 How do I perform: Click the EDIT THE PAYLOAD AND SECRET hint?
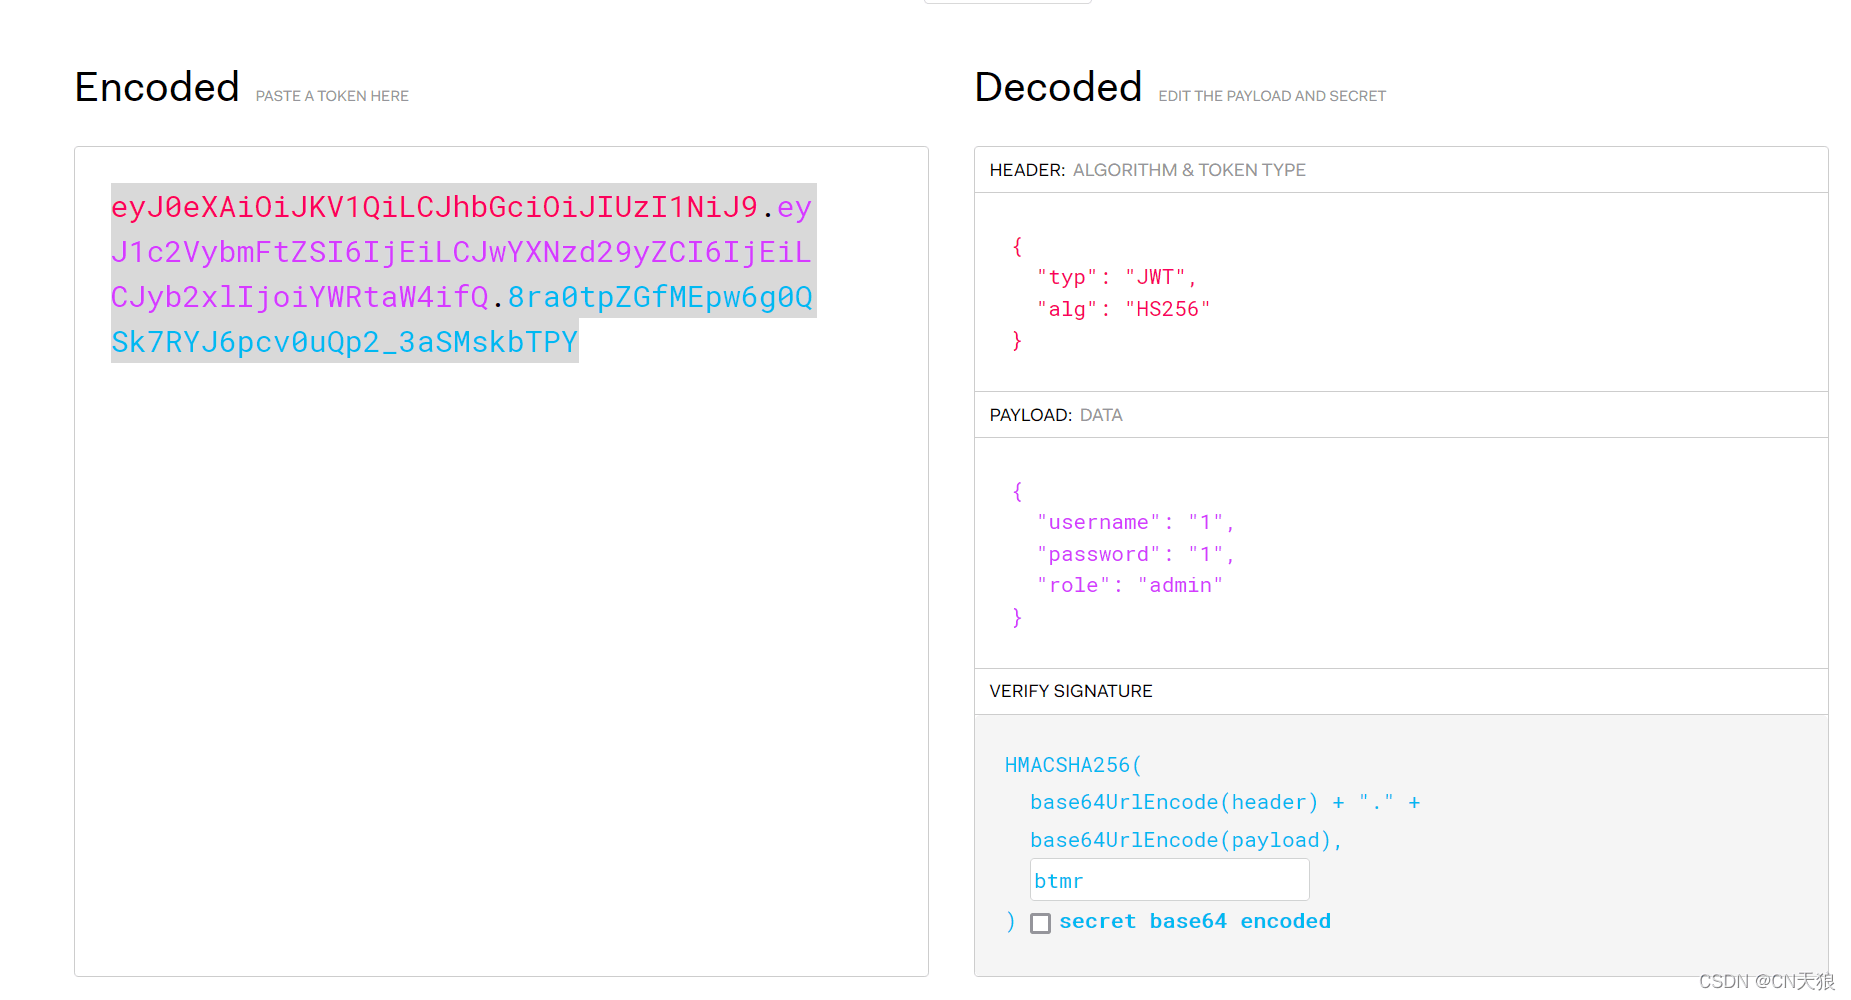(x=1271, y=96)
